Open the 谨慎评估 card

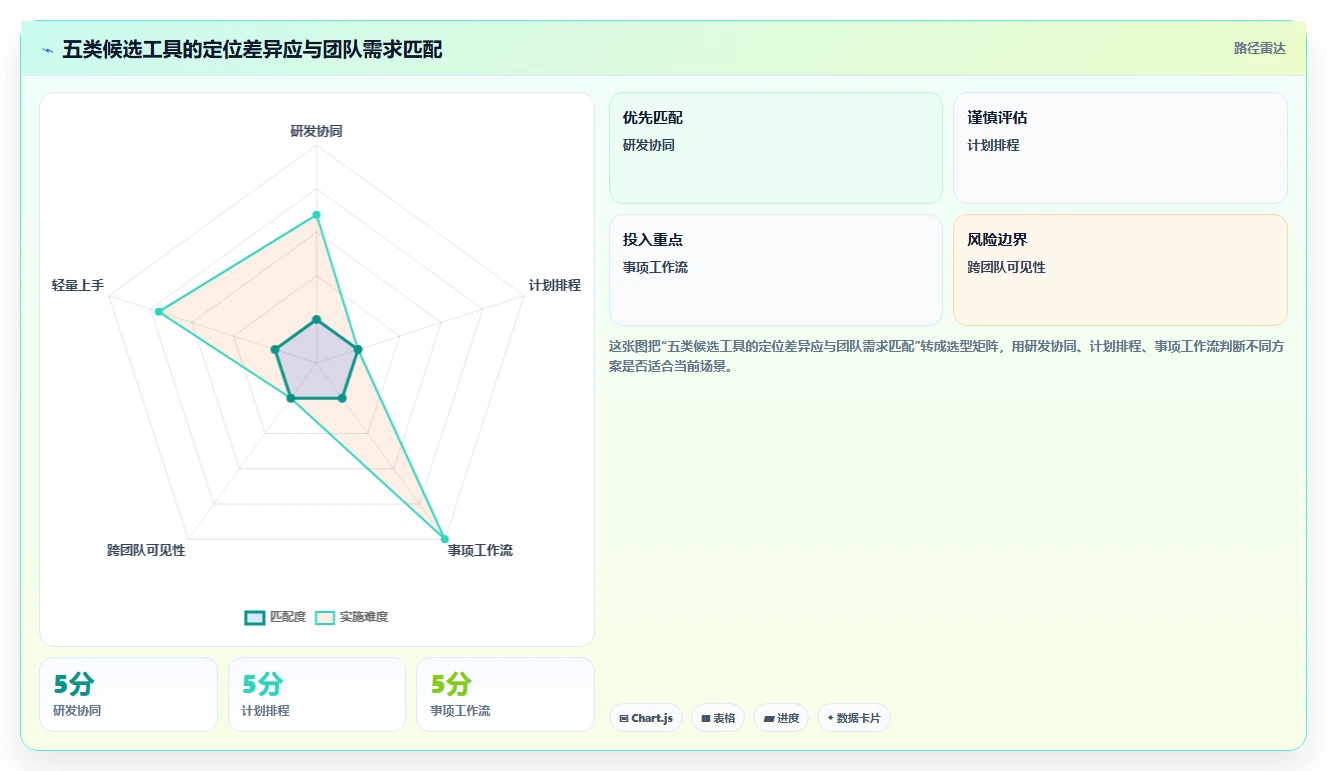pyautogui.click(x=1120, y=148)
